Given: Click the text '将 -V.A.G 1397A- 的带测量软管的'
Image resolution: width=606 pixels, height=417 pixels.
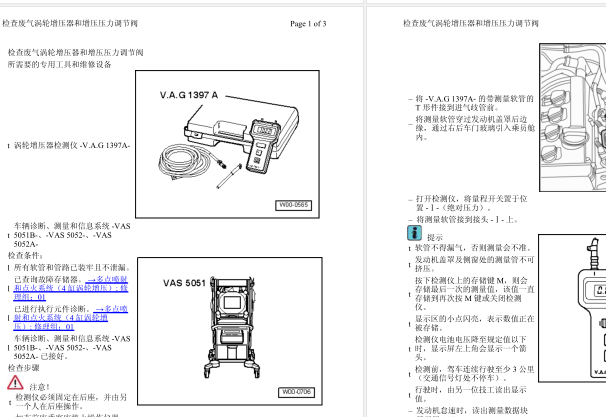Looking at the screenshot, I should coord(475,99).
